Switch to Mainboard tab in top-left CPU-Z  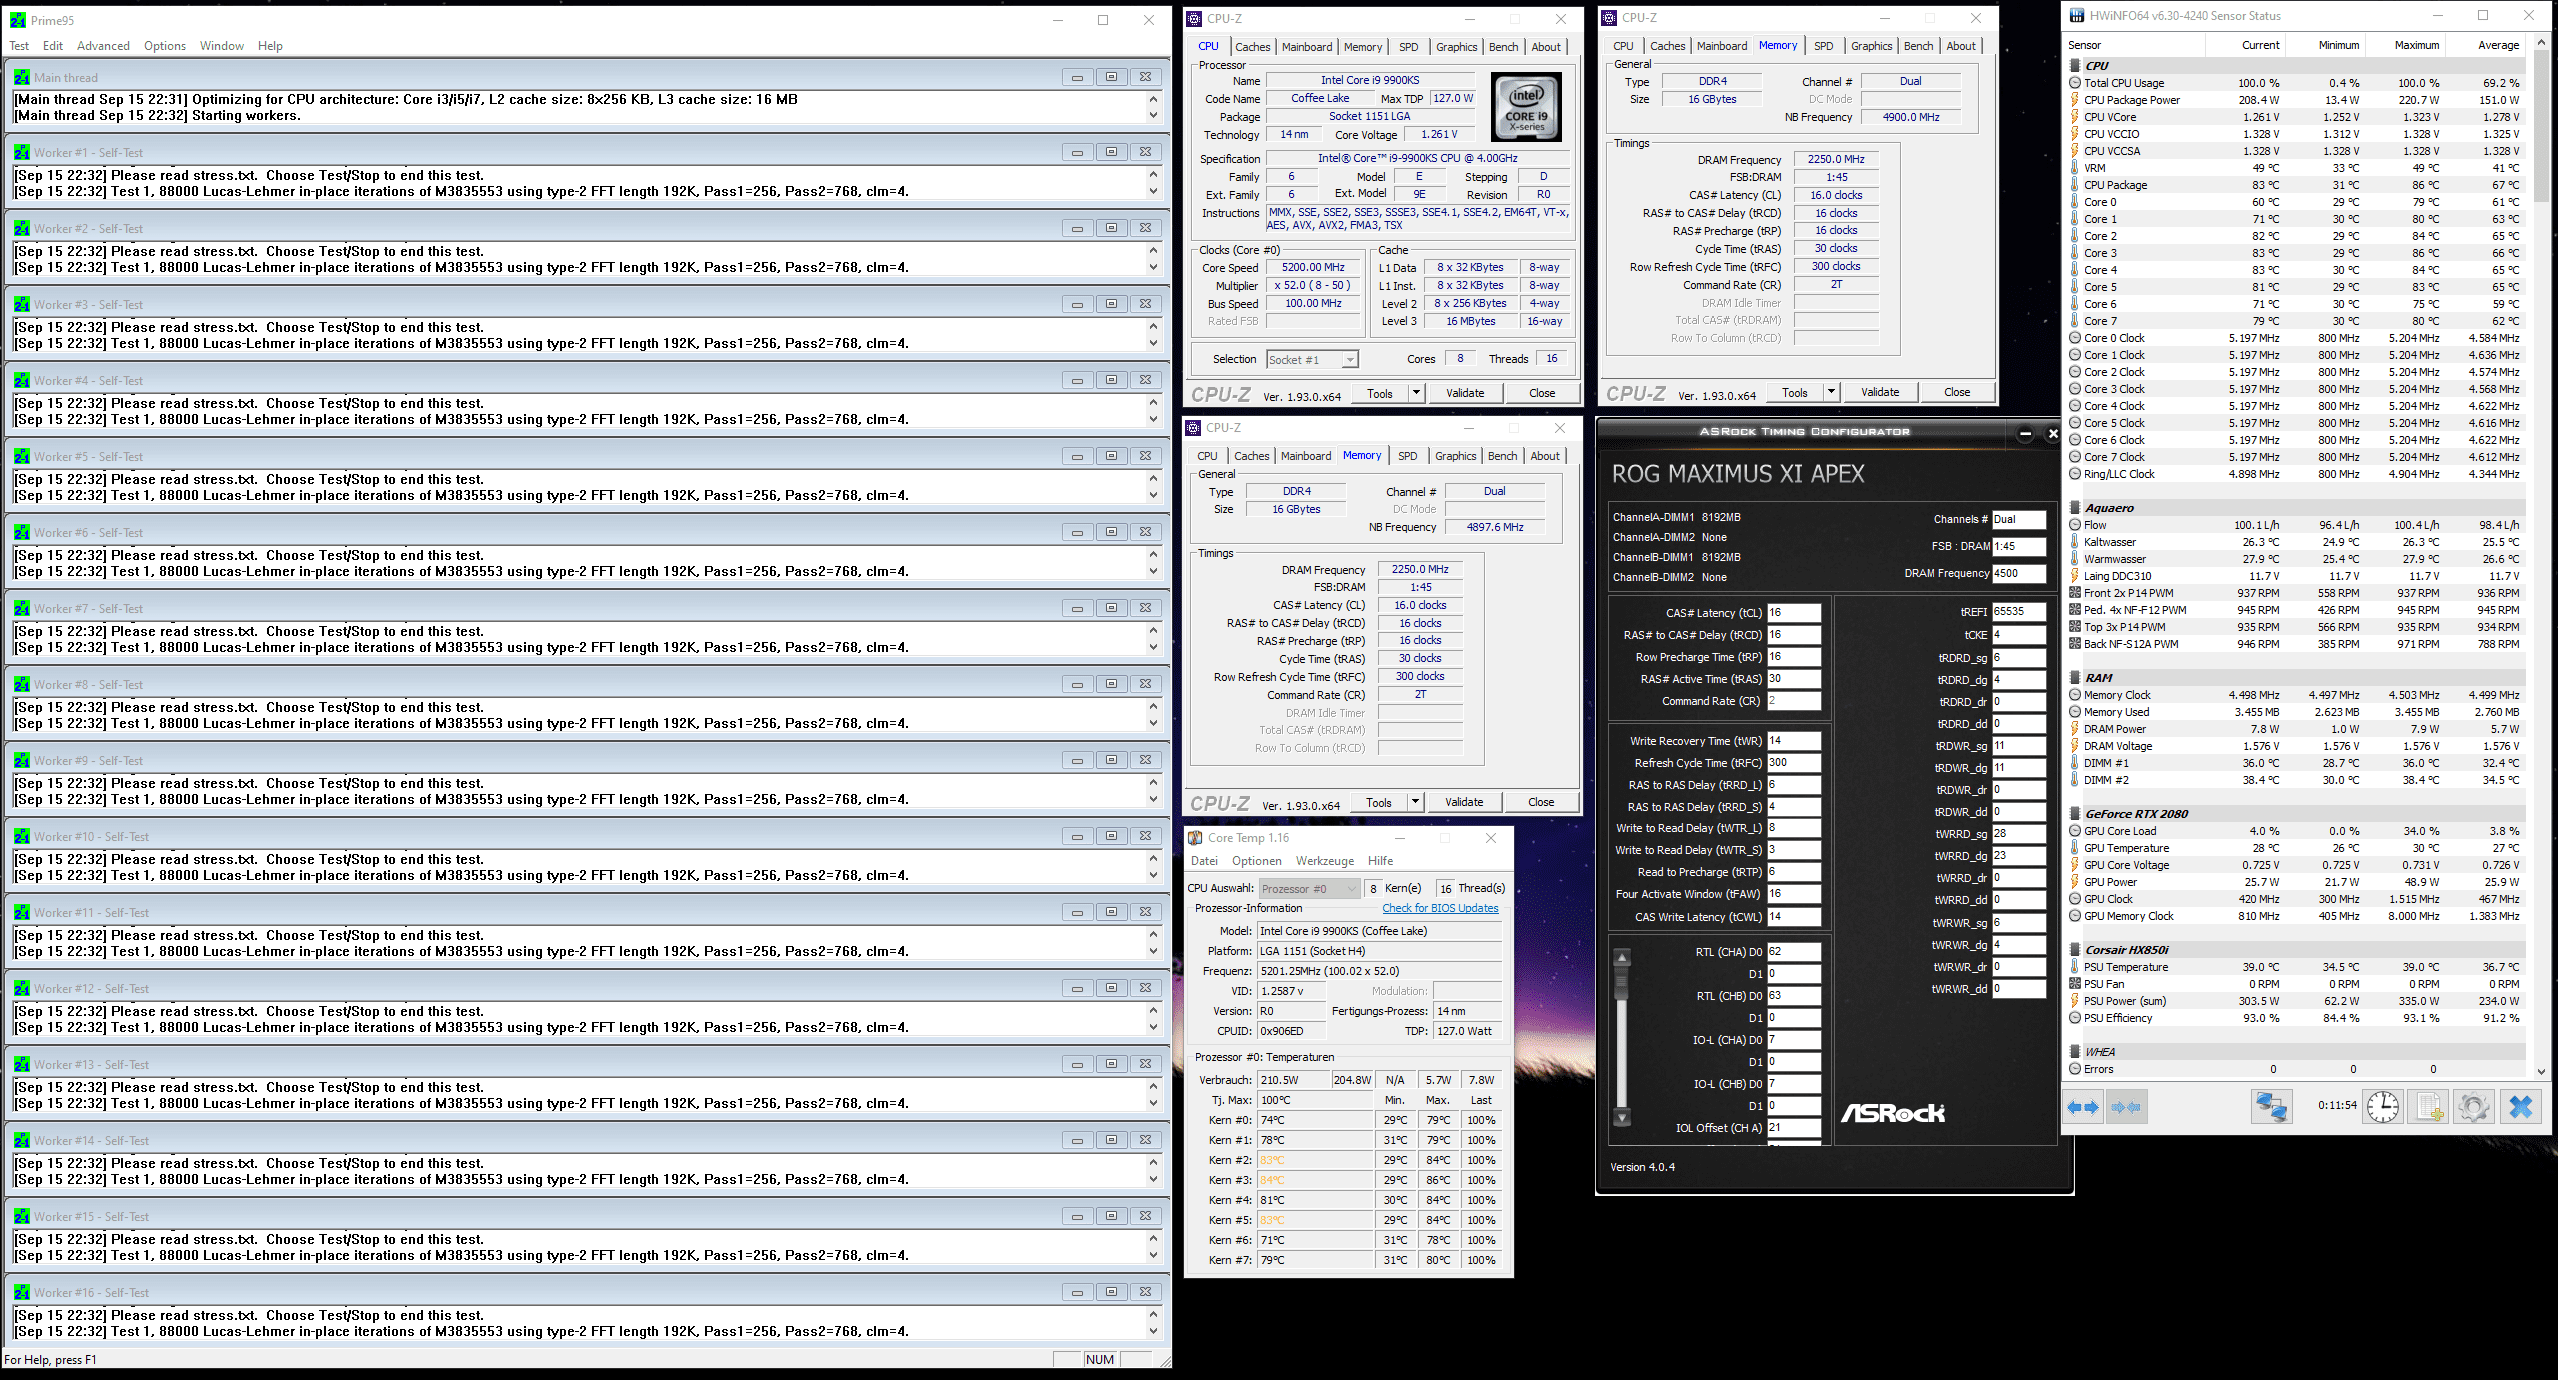(1306, 47)
